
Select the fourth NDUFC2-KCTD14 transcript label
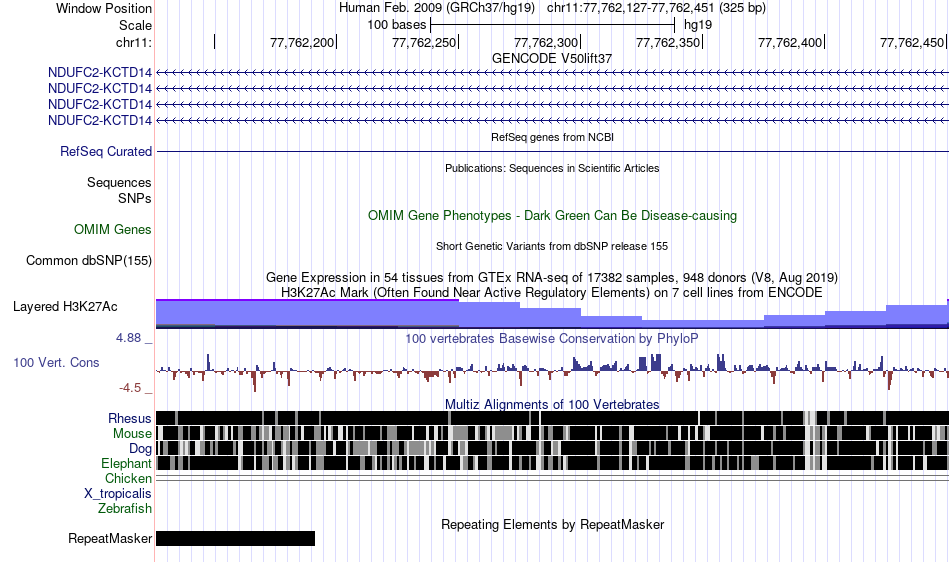tap(100, 121)
